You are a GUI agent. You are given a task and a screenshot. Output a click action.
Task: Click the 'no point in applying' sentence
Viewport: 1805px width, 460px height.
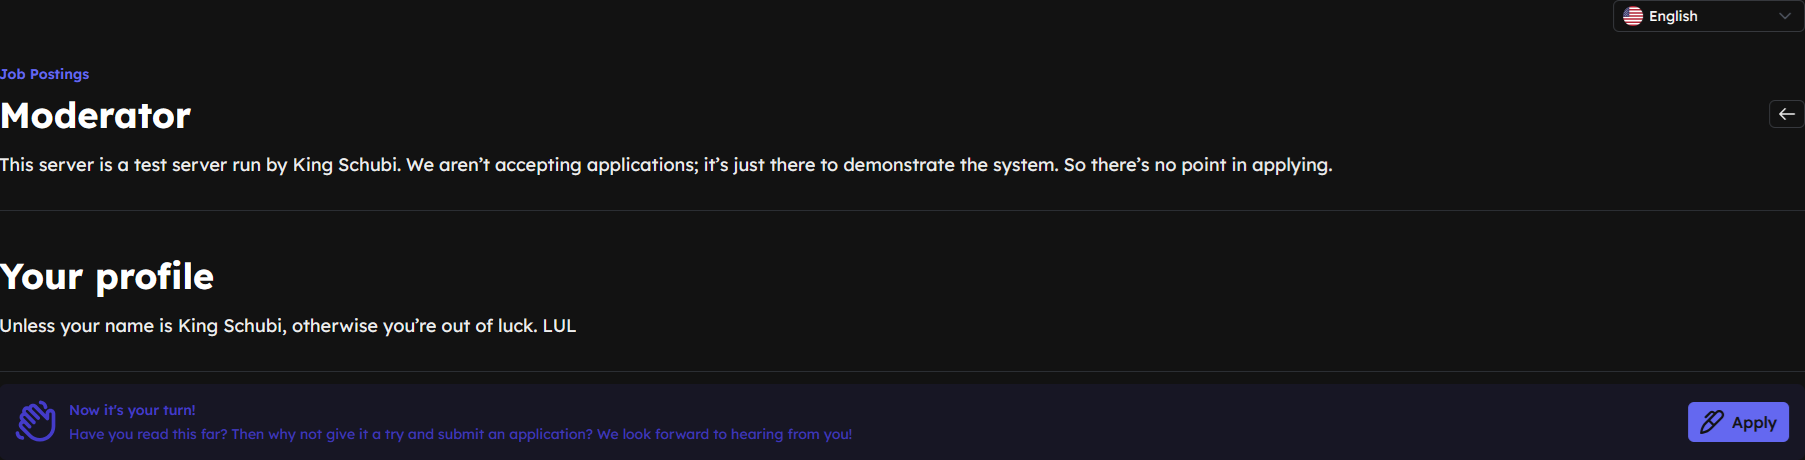coord(1198,165)
